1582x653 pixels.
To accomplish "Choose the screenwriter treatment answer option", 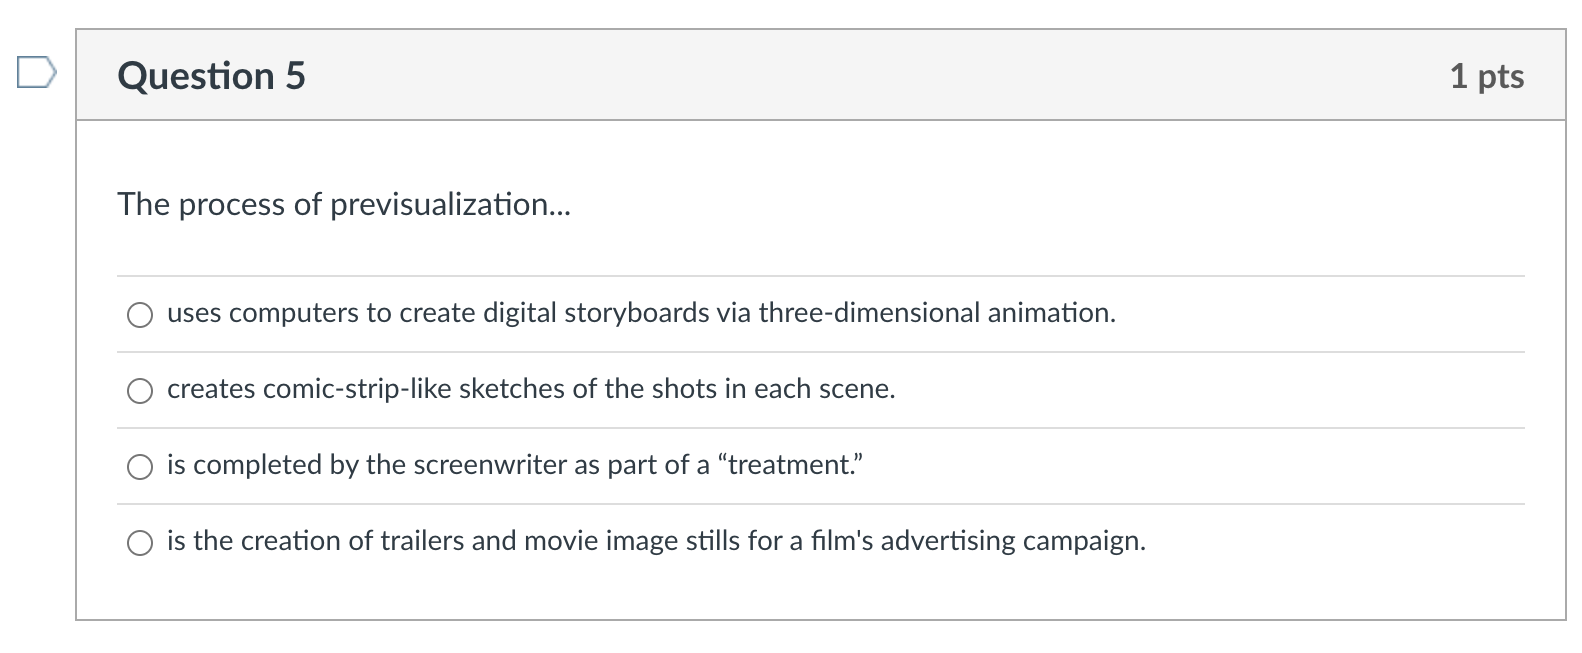I will pos(140,466).
